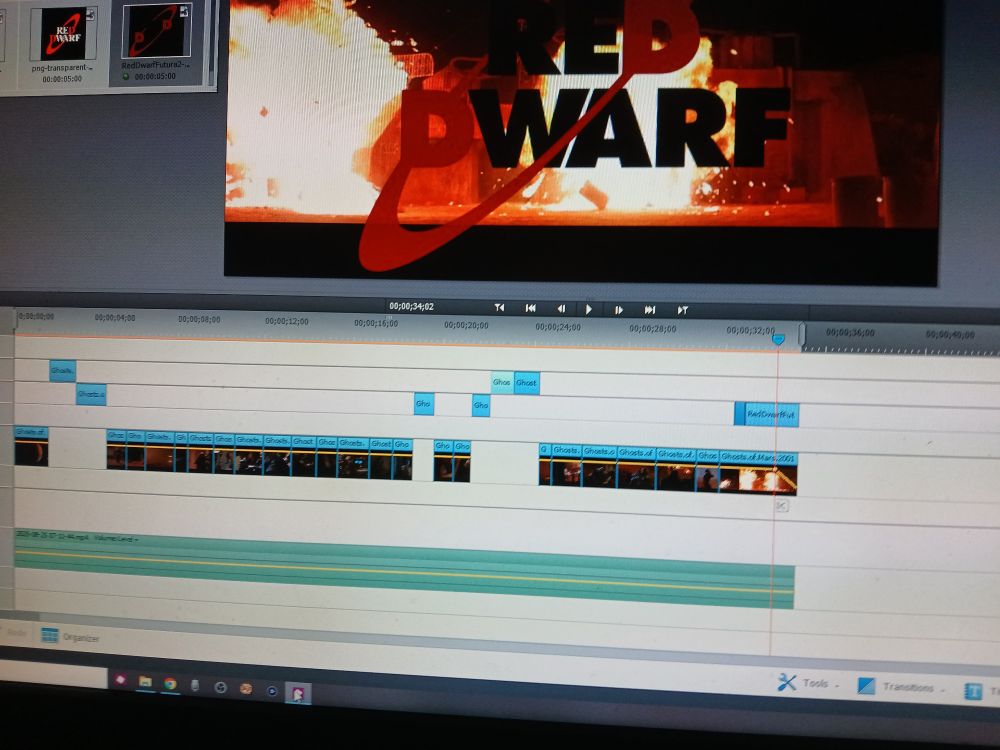Select the Gho overlay clip near 00;00;21
This screenshot has width=1000, height=750.
(481, 406)
